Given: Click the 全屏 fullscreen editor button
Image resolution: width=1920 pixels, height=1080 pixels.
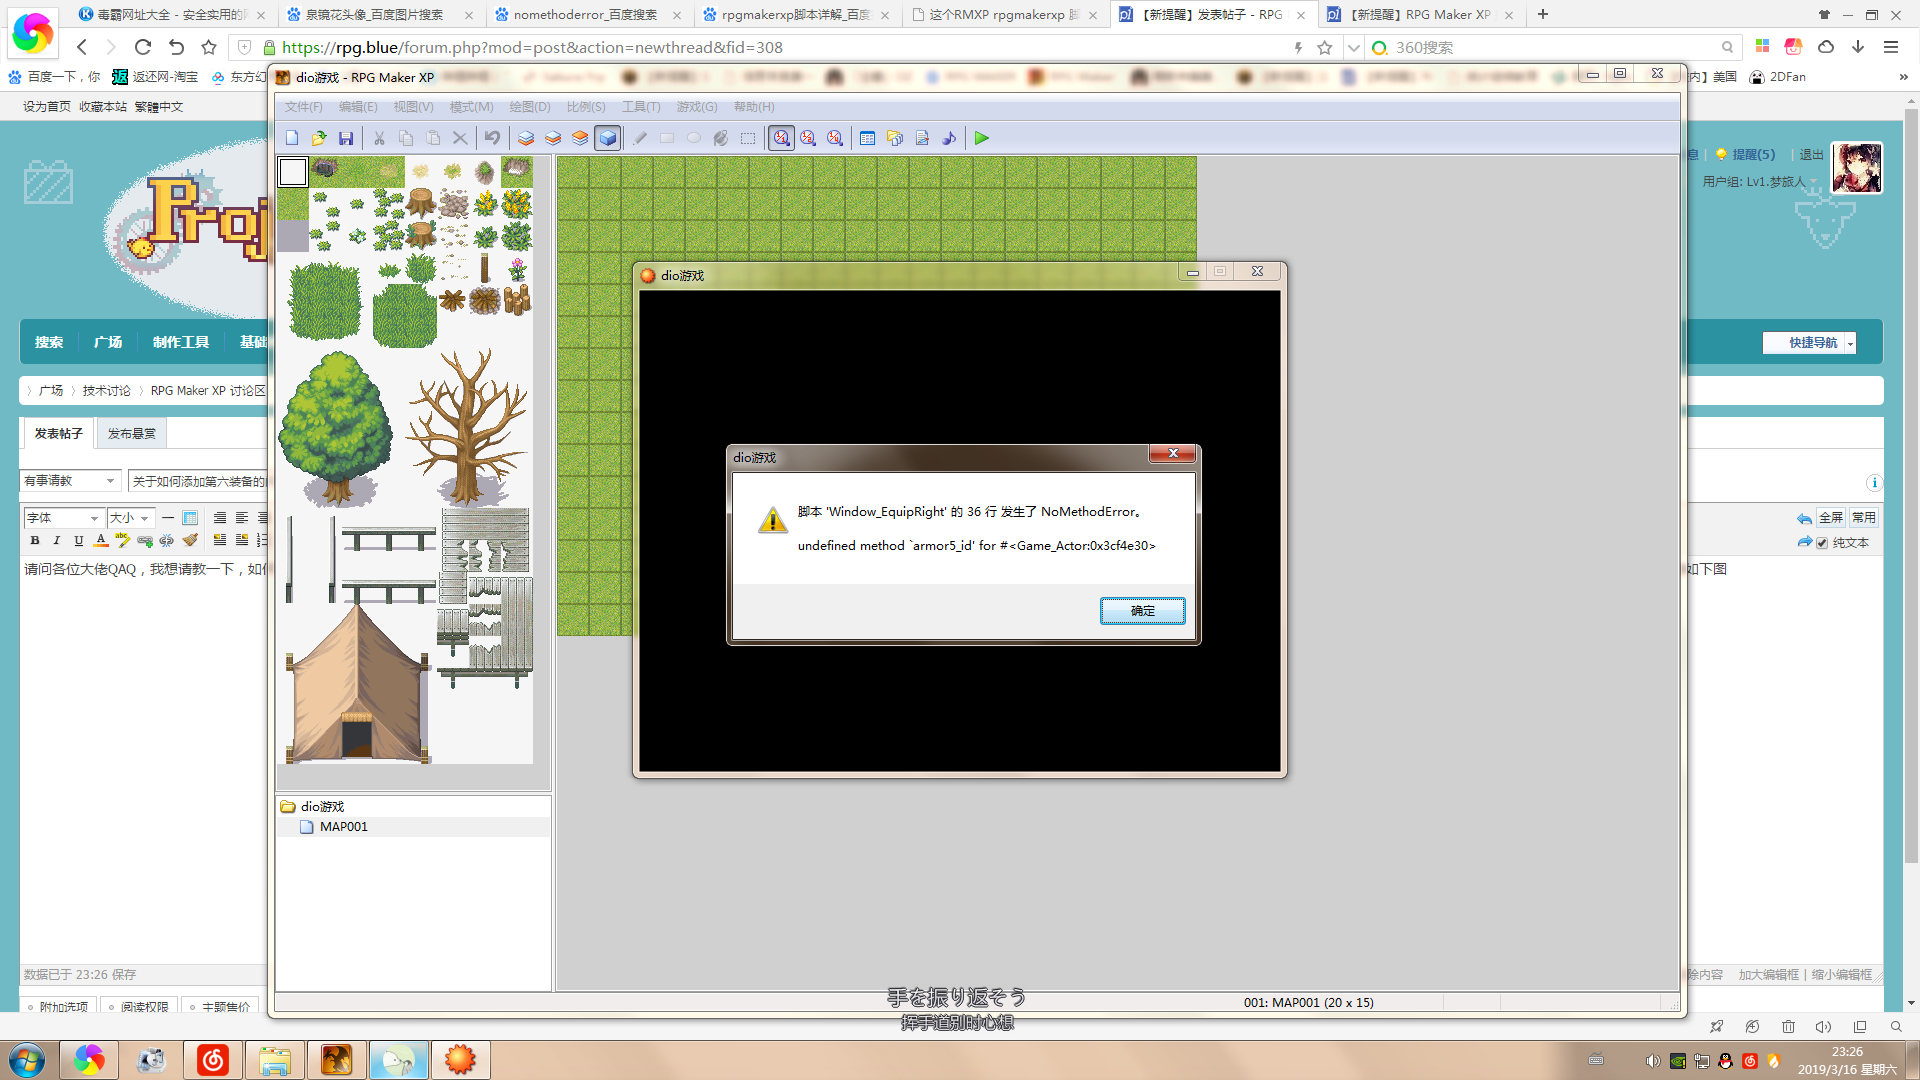Looking at the screenshot, I should (x=1831, y=518).
